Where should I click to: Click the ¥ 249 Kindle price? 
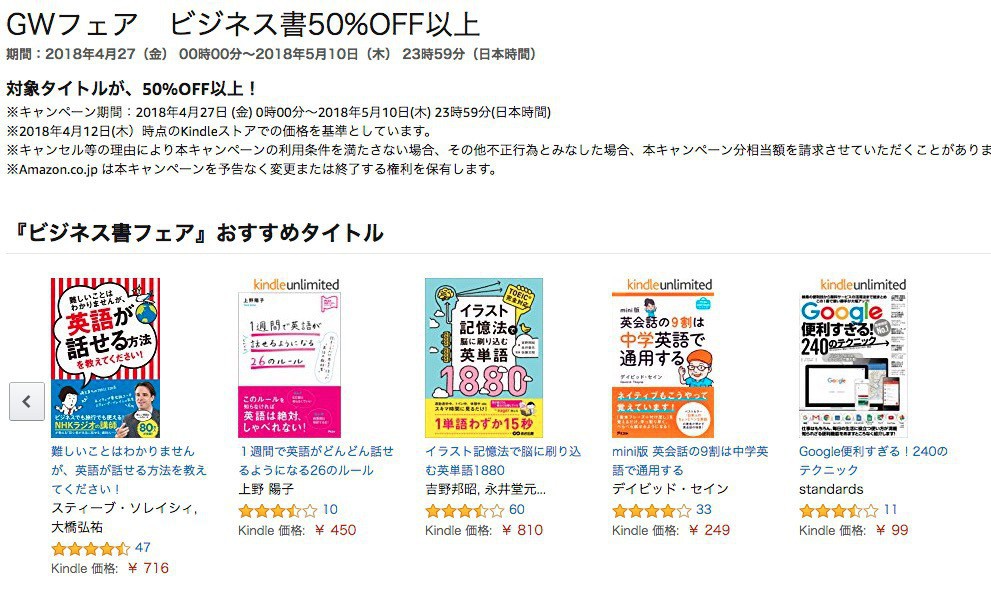(x=709, y=530)
